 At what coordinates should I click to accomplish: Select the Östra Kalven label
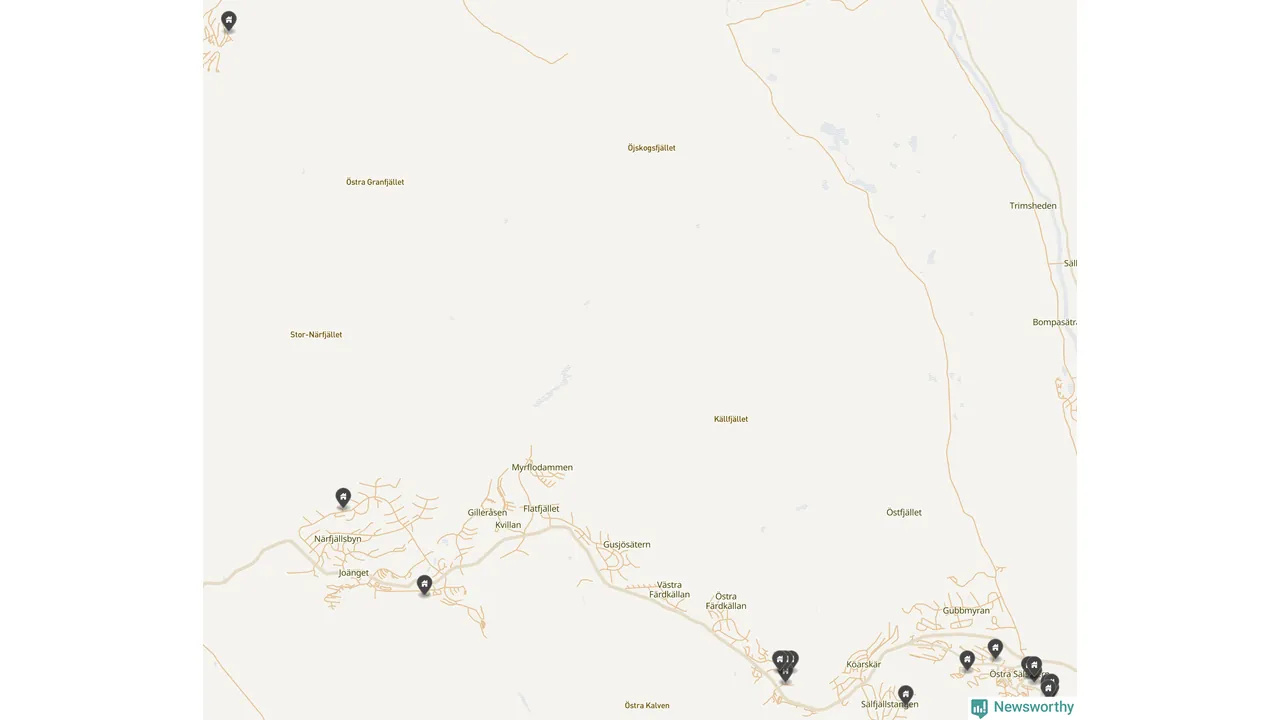click(x=647, y=705)
